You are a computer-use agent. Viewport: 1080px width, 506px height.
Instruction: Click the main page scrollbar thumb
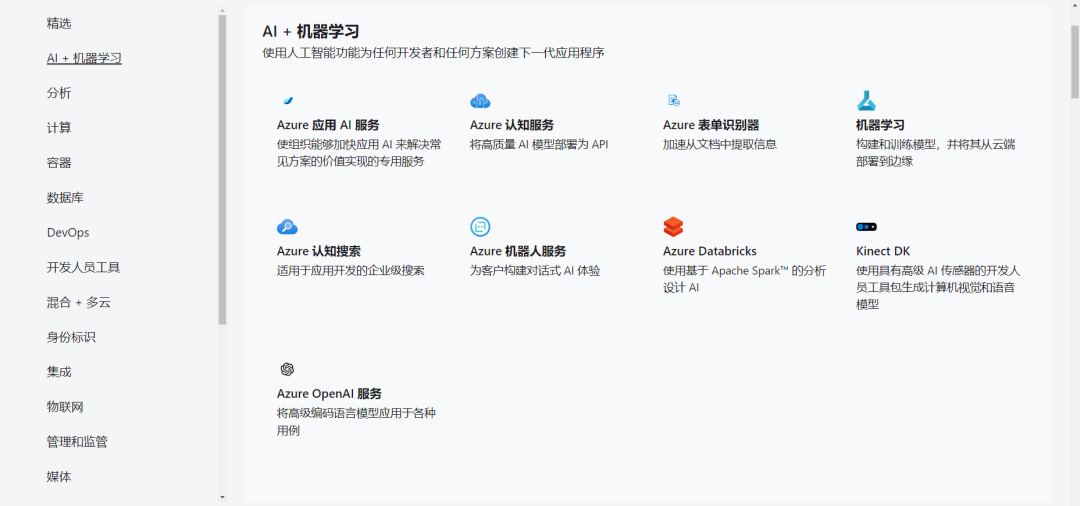pos(1074,61)
